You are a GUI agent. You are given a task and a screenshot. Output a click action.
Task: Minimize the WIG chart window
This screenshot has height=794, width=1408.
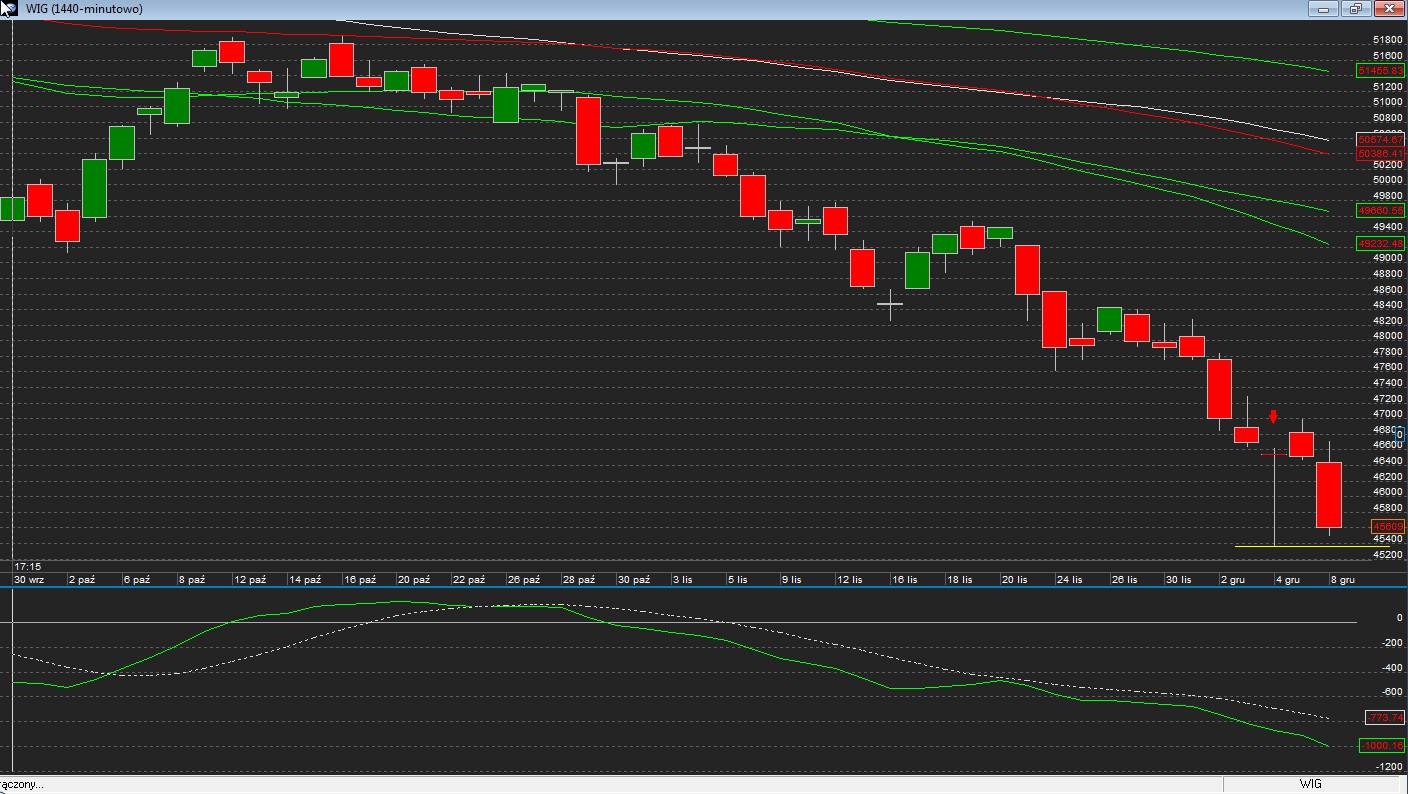tap(1323, 9)
